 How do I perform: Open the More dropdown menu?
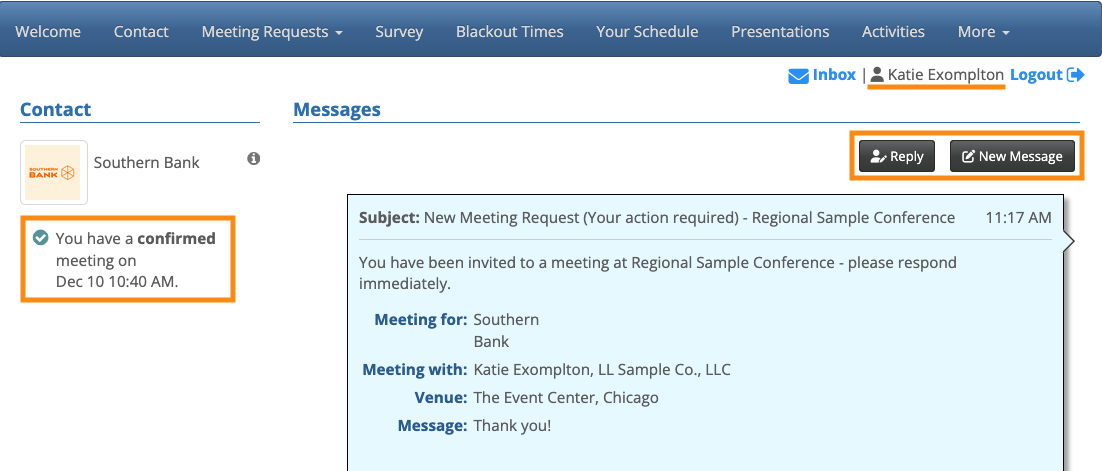coord(983,32)
